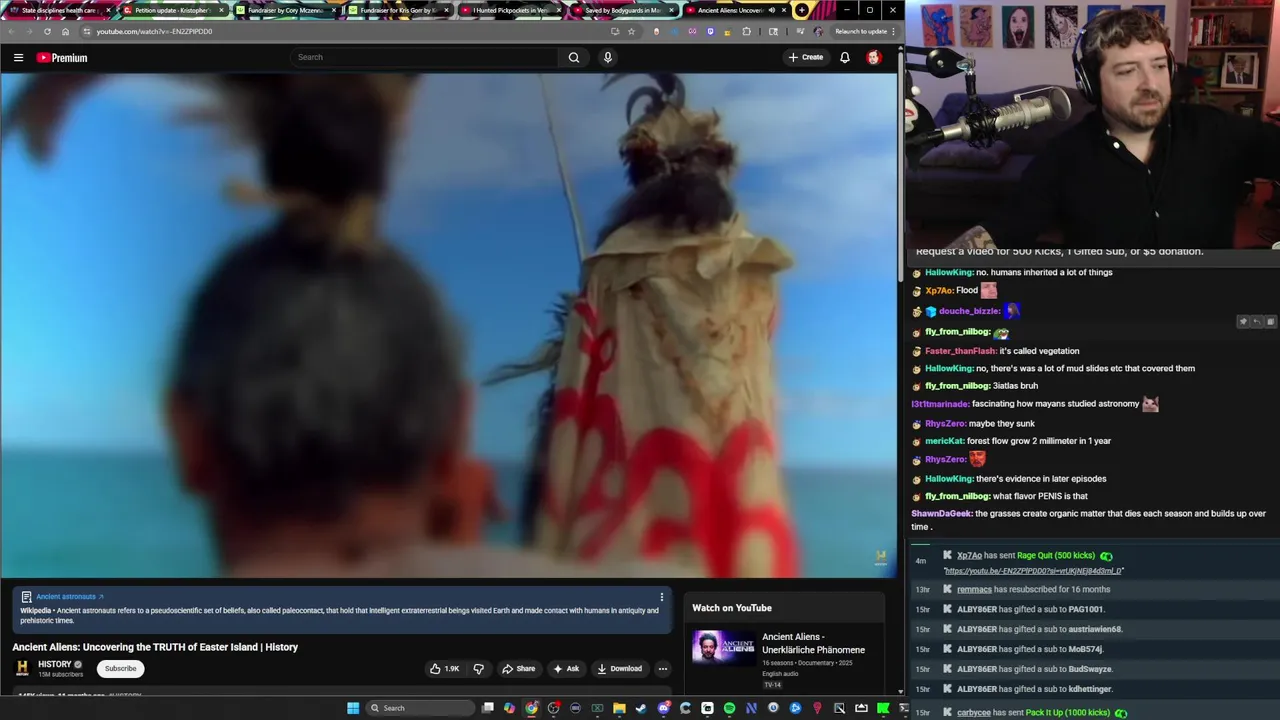This screenshot has width=1280, height=720.
Task: Share the Ancient Aliens video
Action: point(518,668)
